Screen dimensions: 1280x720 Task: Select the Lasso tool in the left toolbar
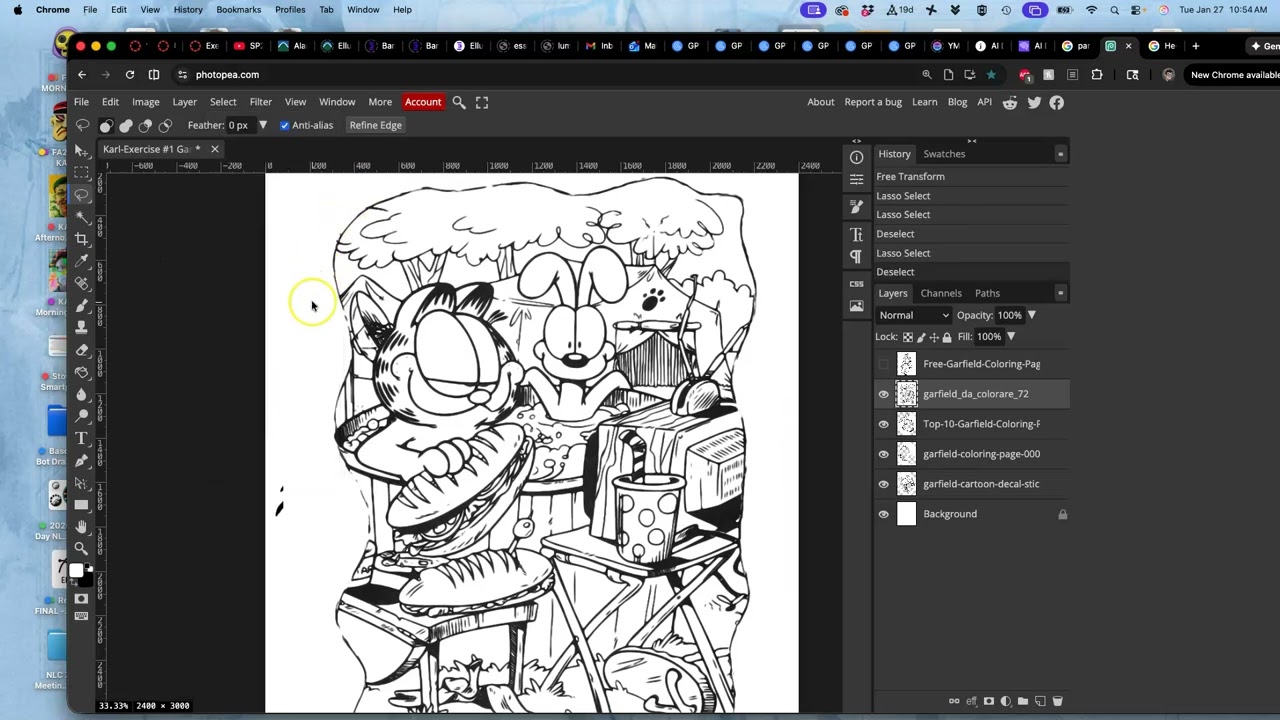click(82, 194)
